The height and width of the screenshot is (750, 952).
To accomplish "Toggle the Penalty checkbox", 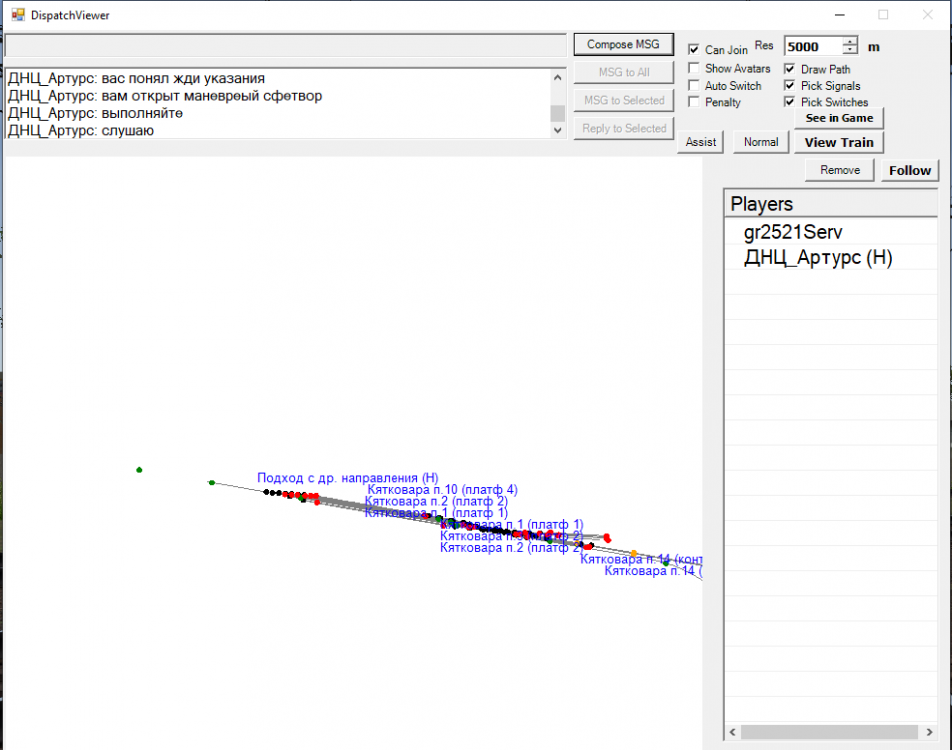I will coord(694,103).
